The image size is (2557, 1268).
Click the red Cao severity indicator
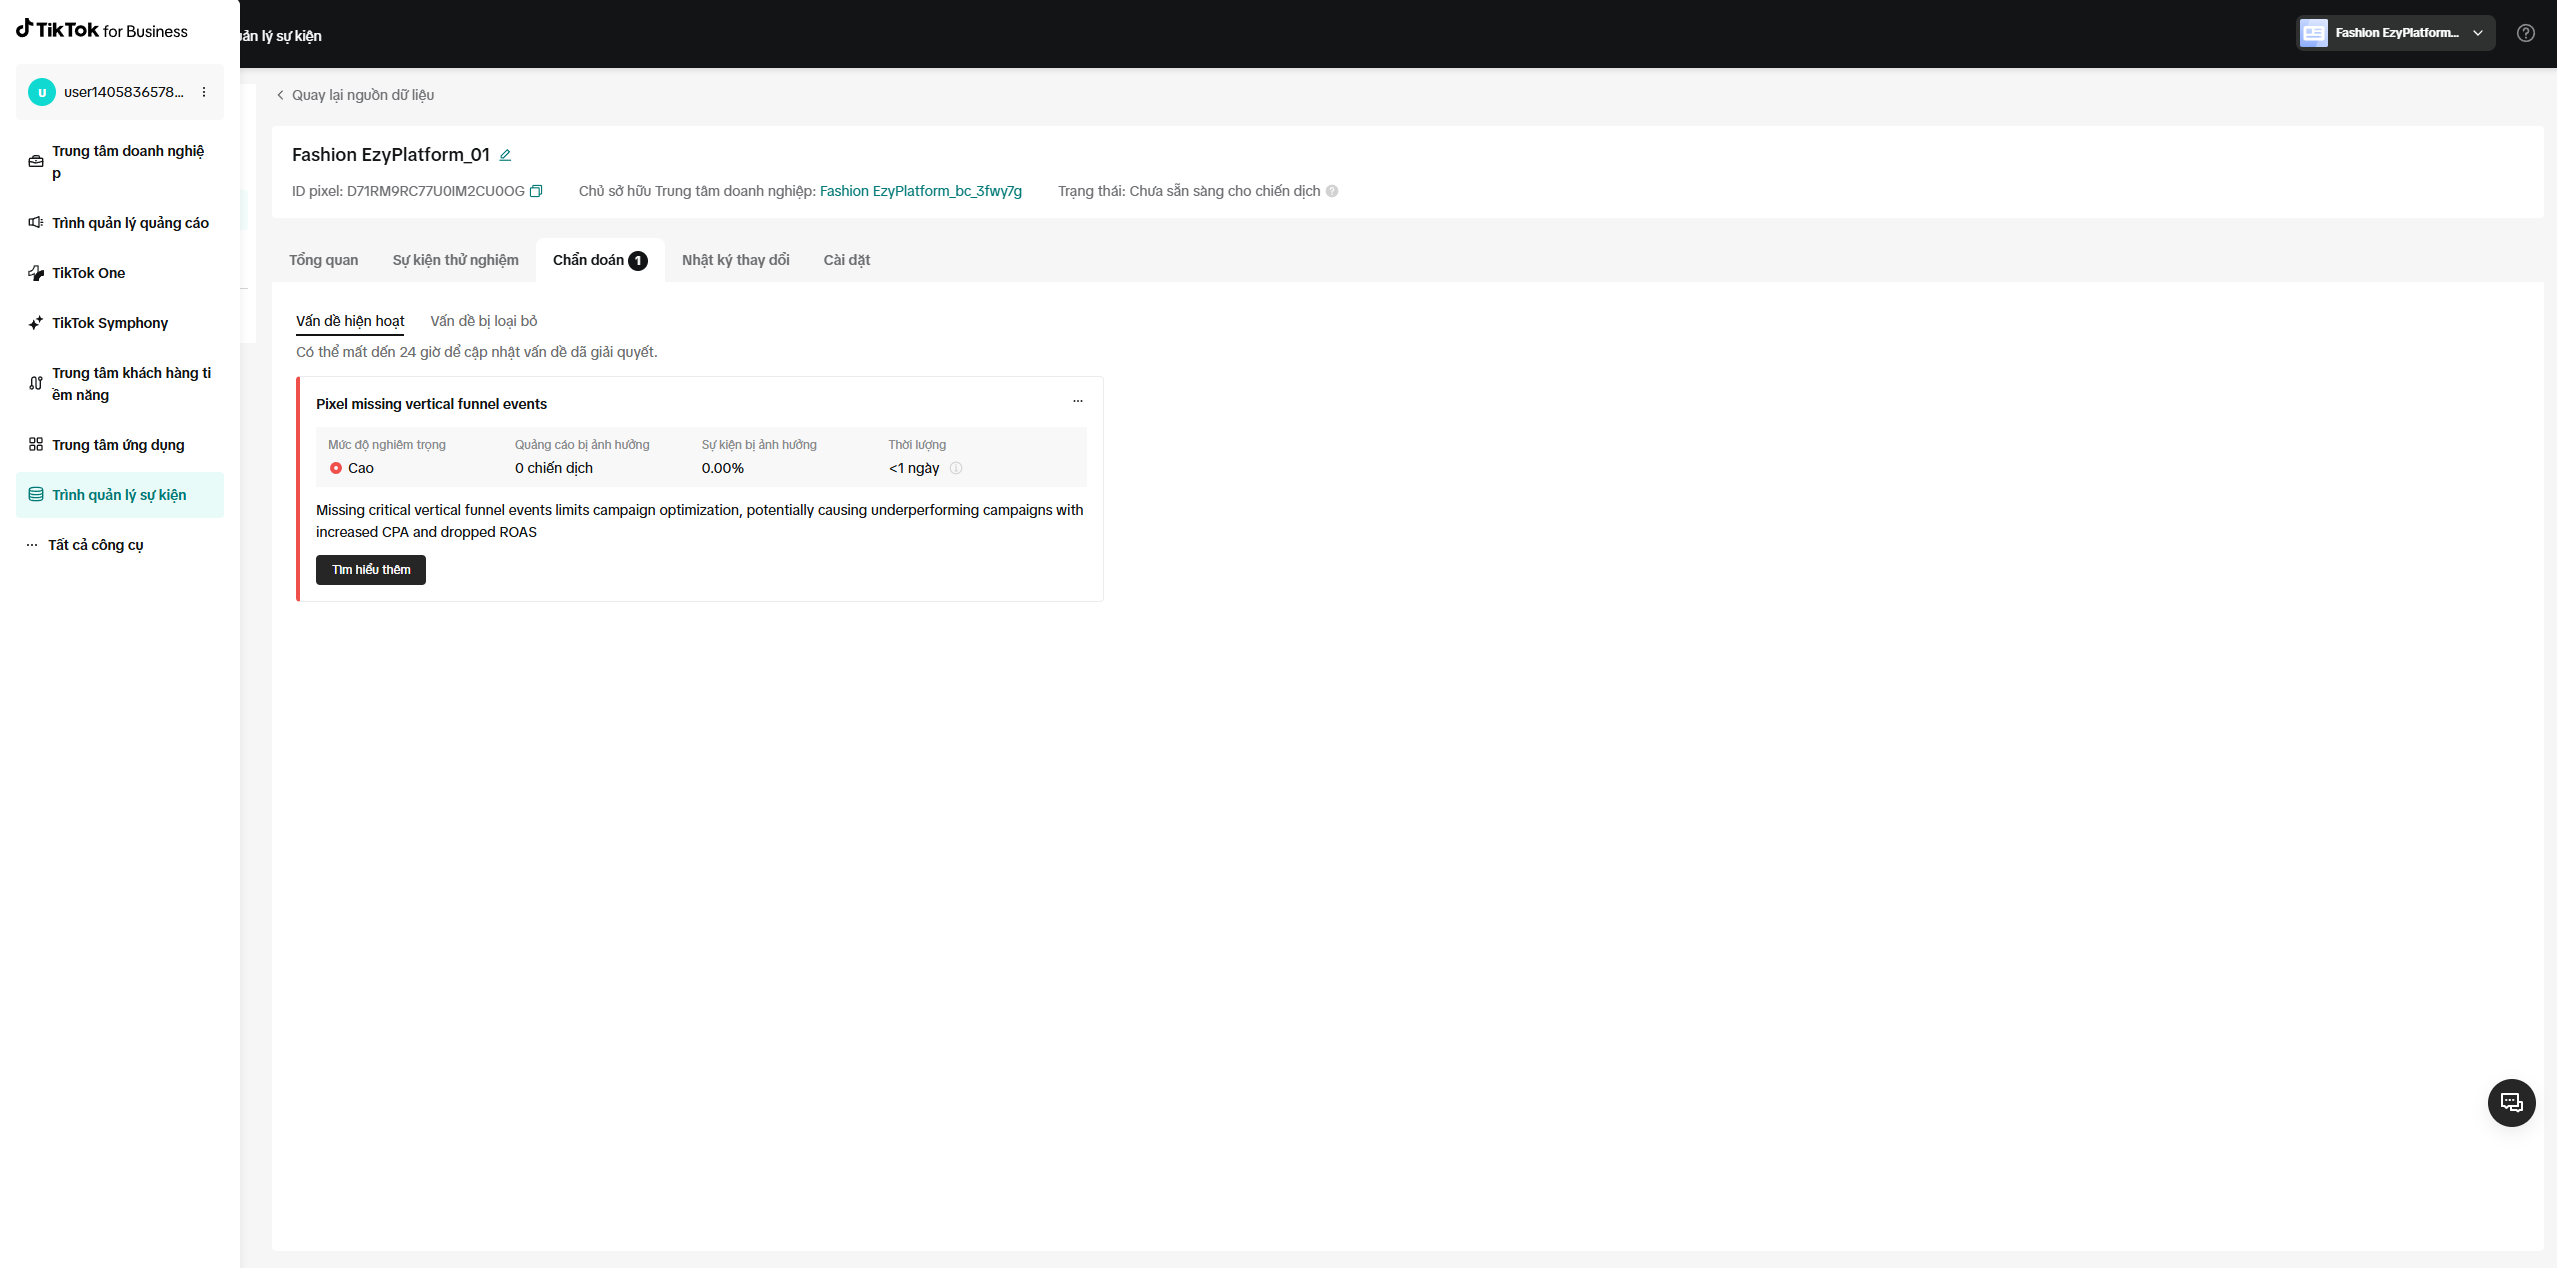click(x=336, y=468)
